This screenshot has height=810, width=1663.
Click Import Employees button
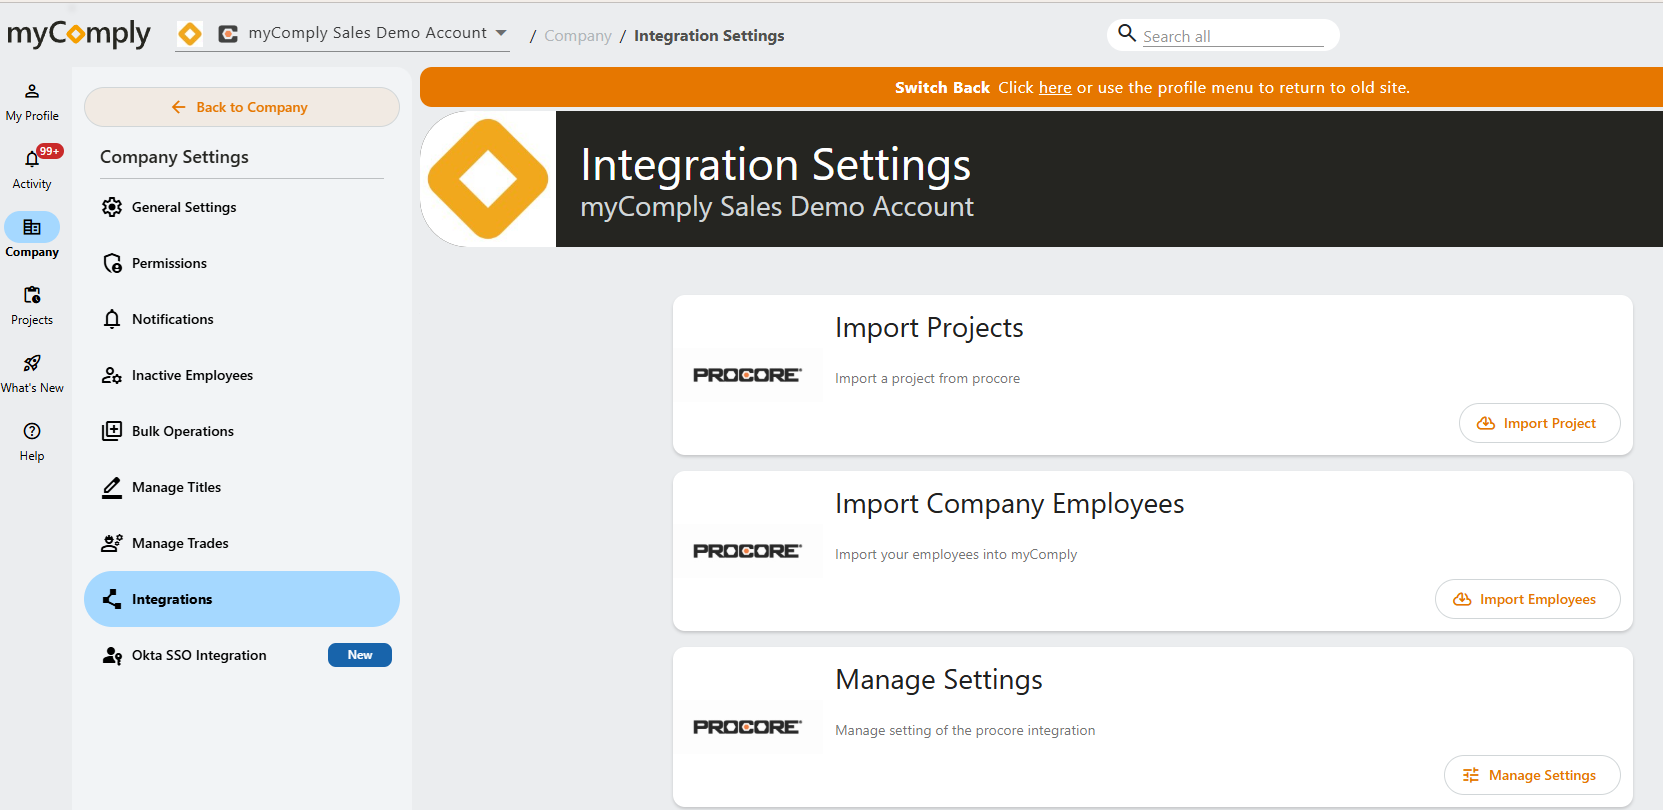1528,599
